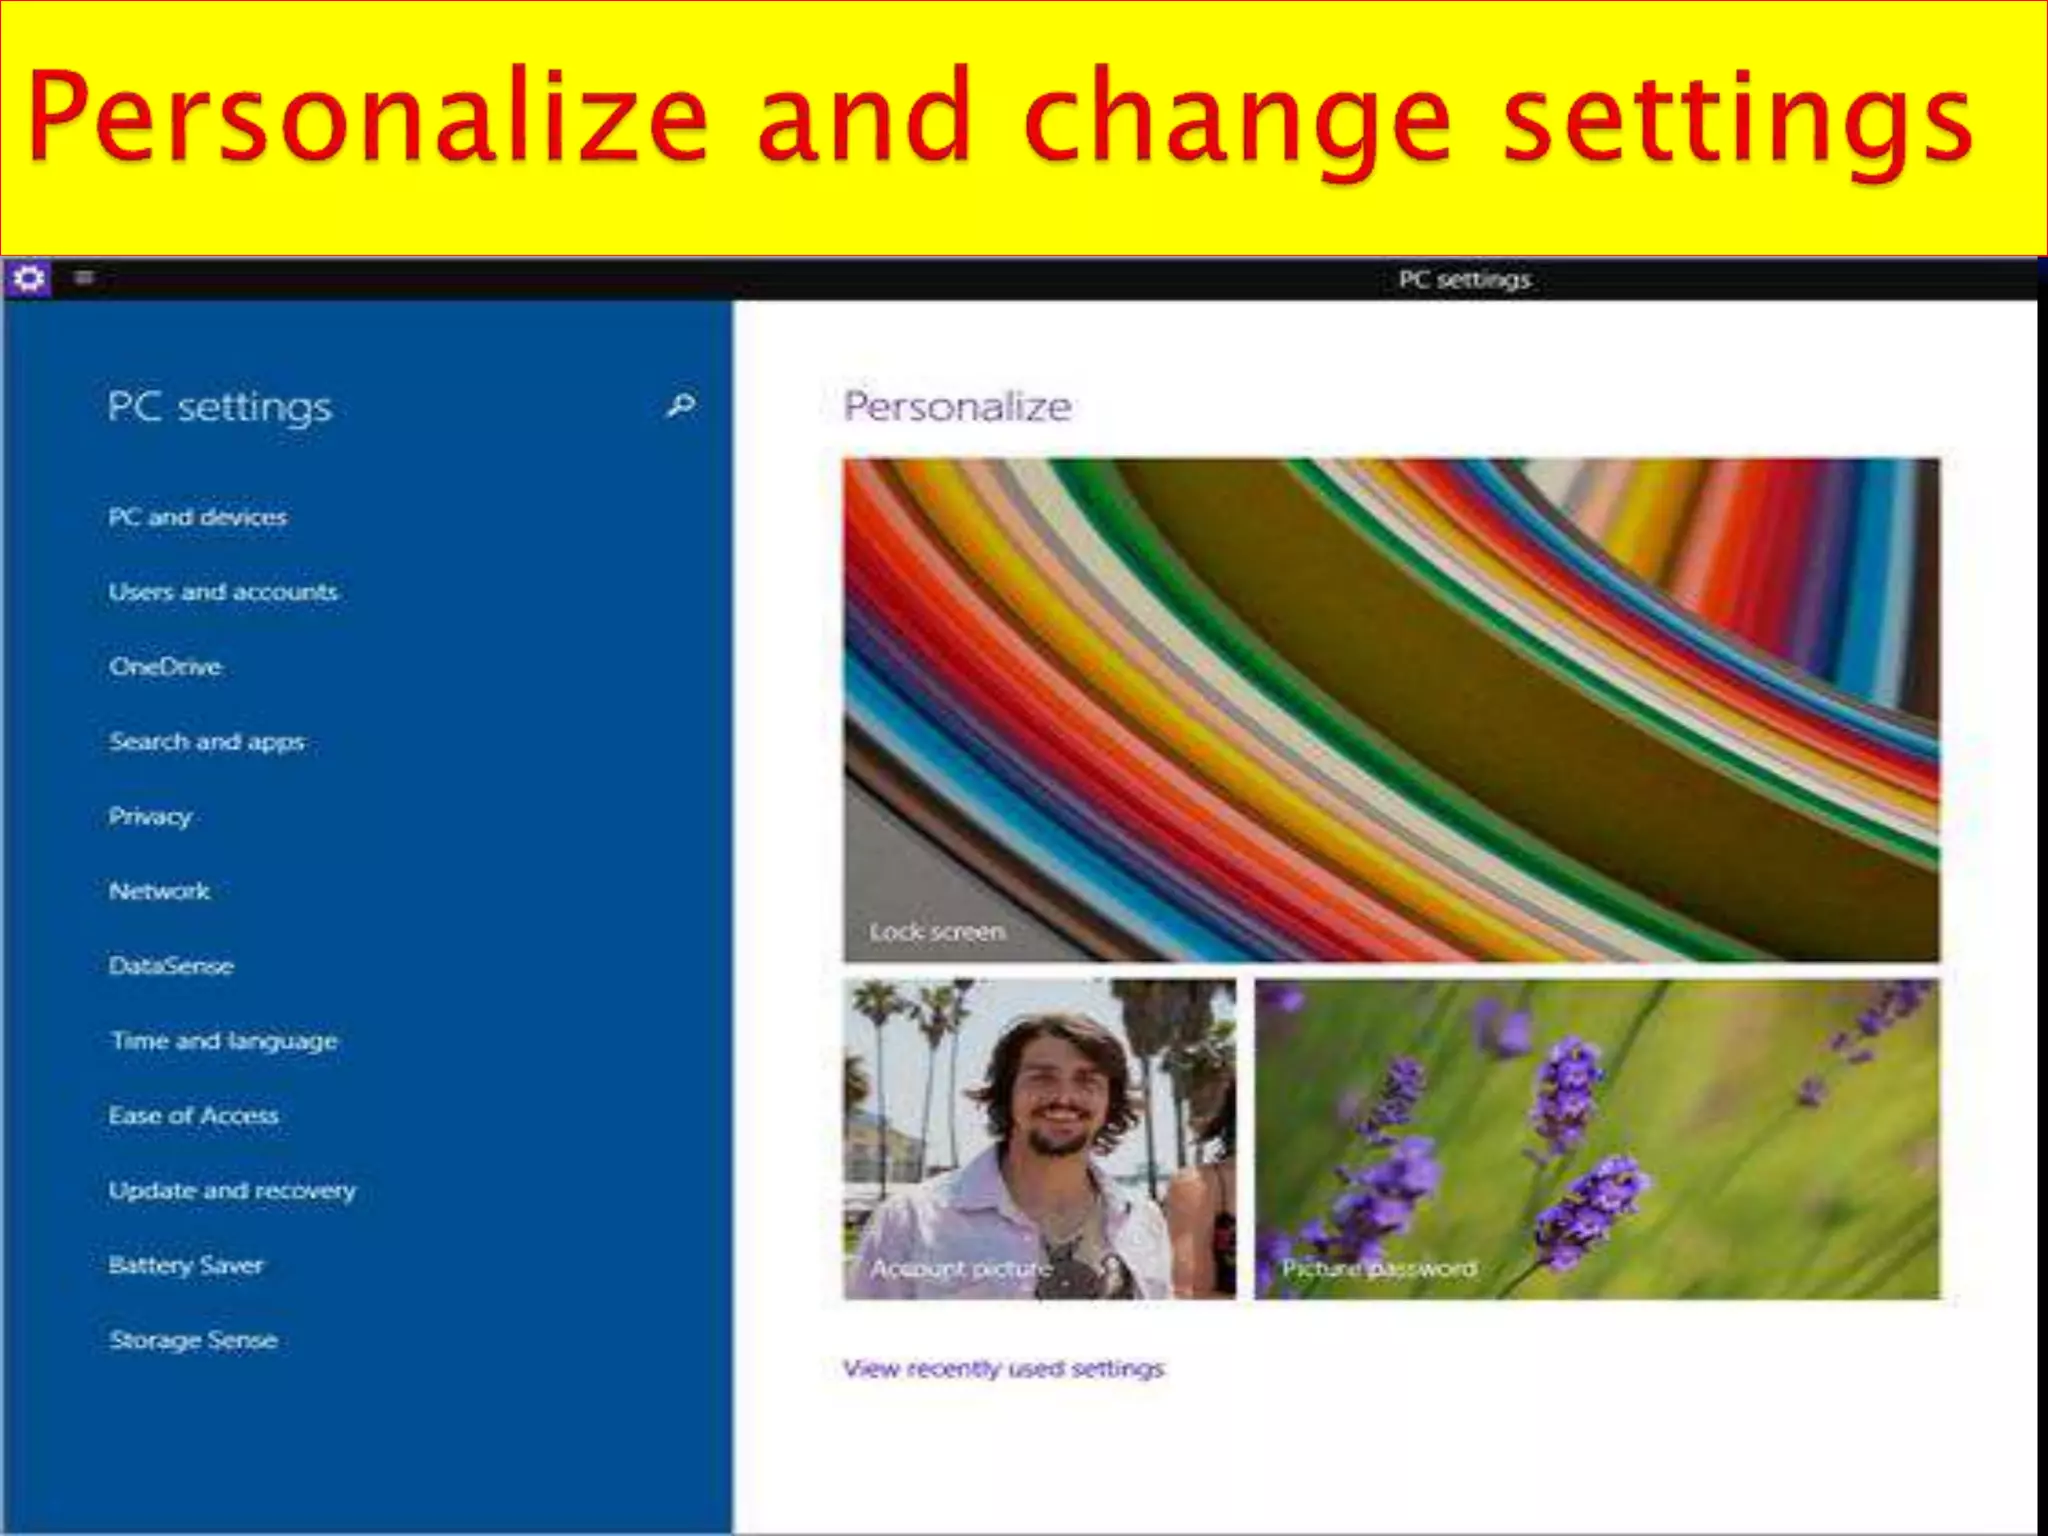2048x1536 pixels.
Task: Open Battery Saver settings
Action: tap(186, 1265)
